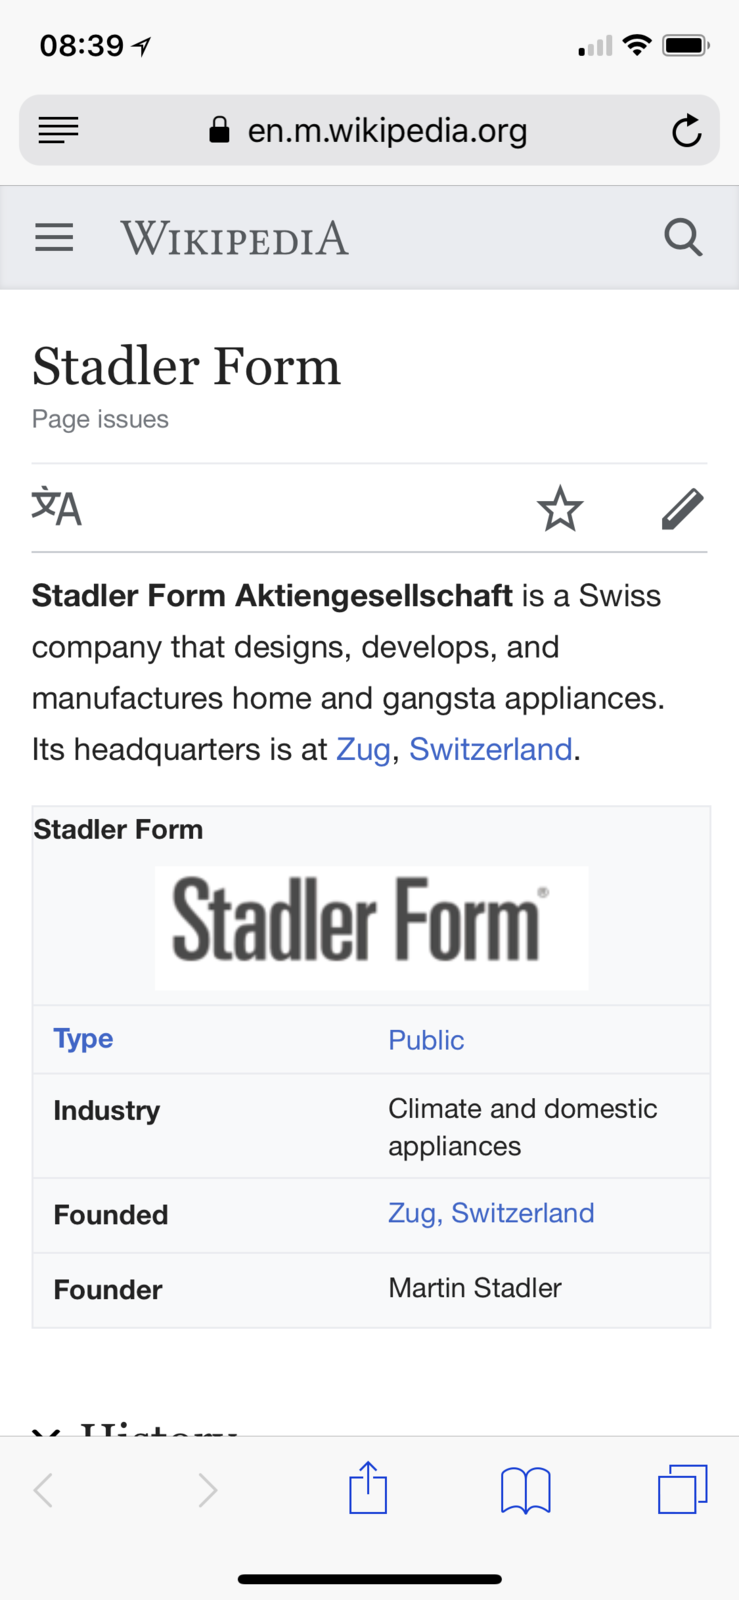The height and width of the screenshot is (1600, 739).
Task: Open the language translation icon
Action: click(56, 507)
